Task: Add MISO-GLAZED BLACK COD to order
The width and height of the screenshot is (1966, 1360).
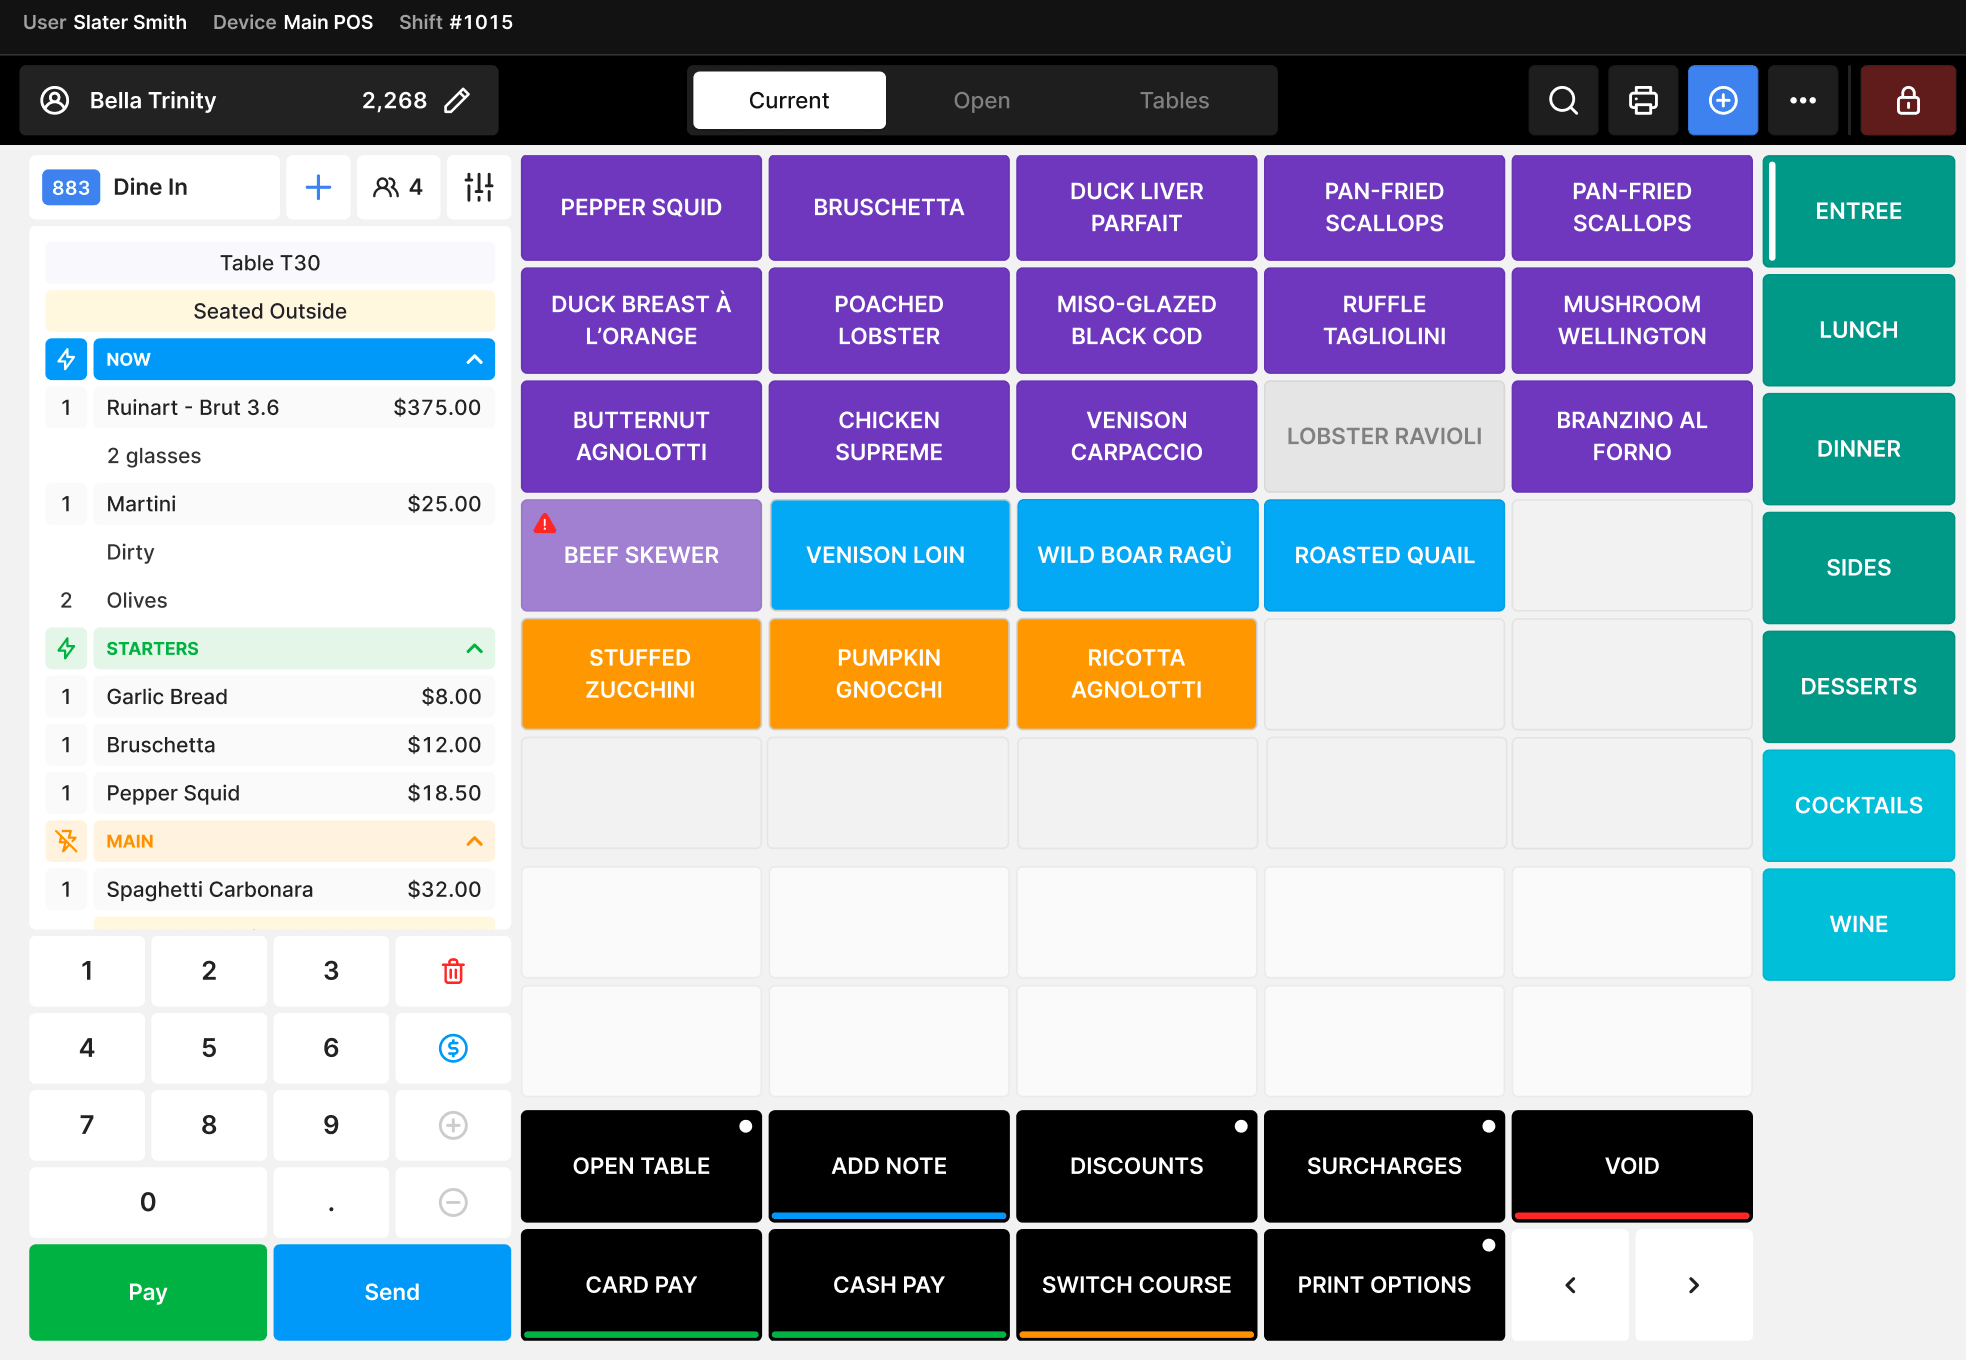Action: (1137, 320)
